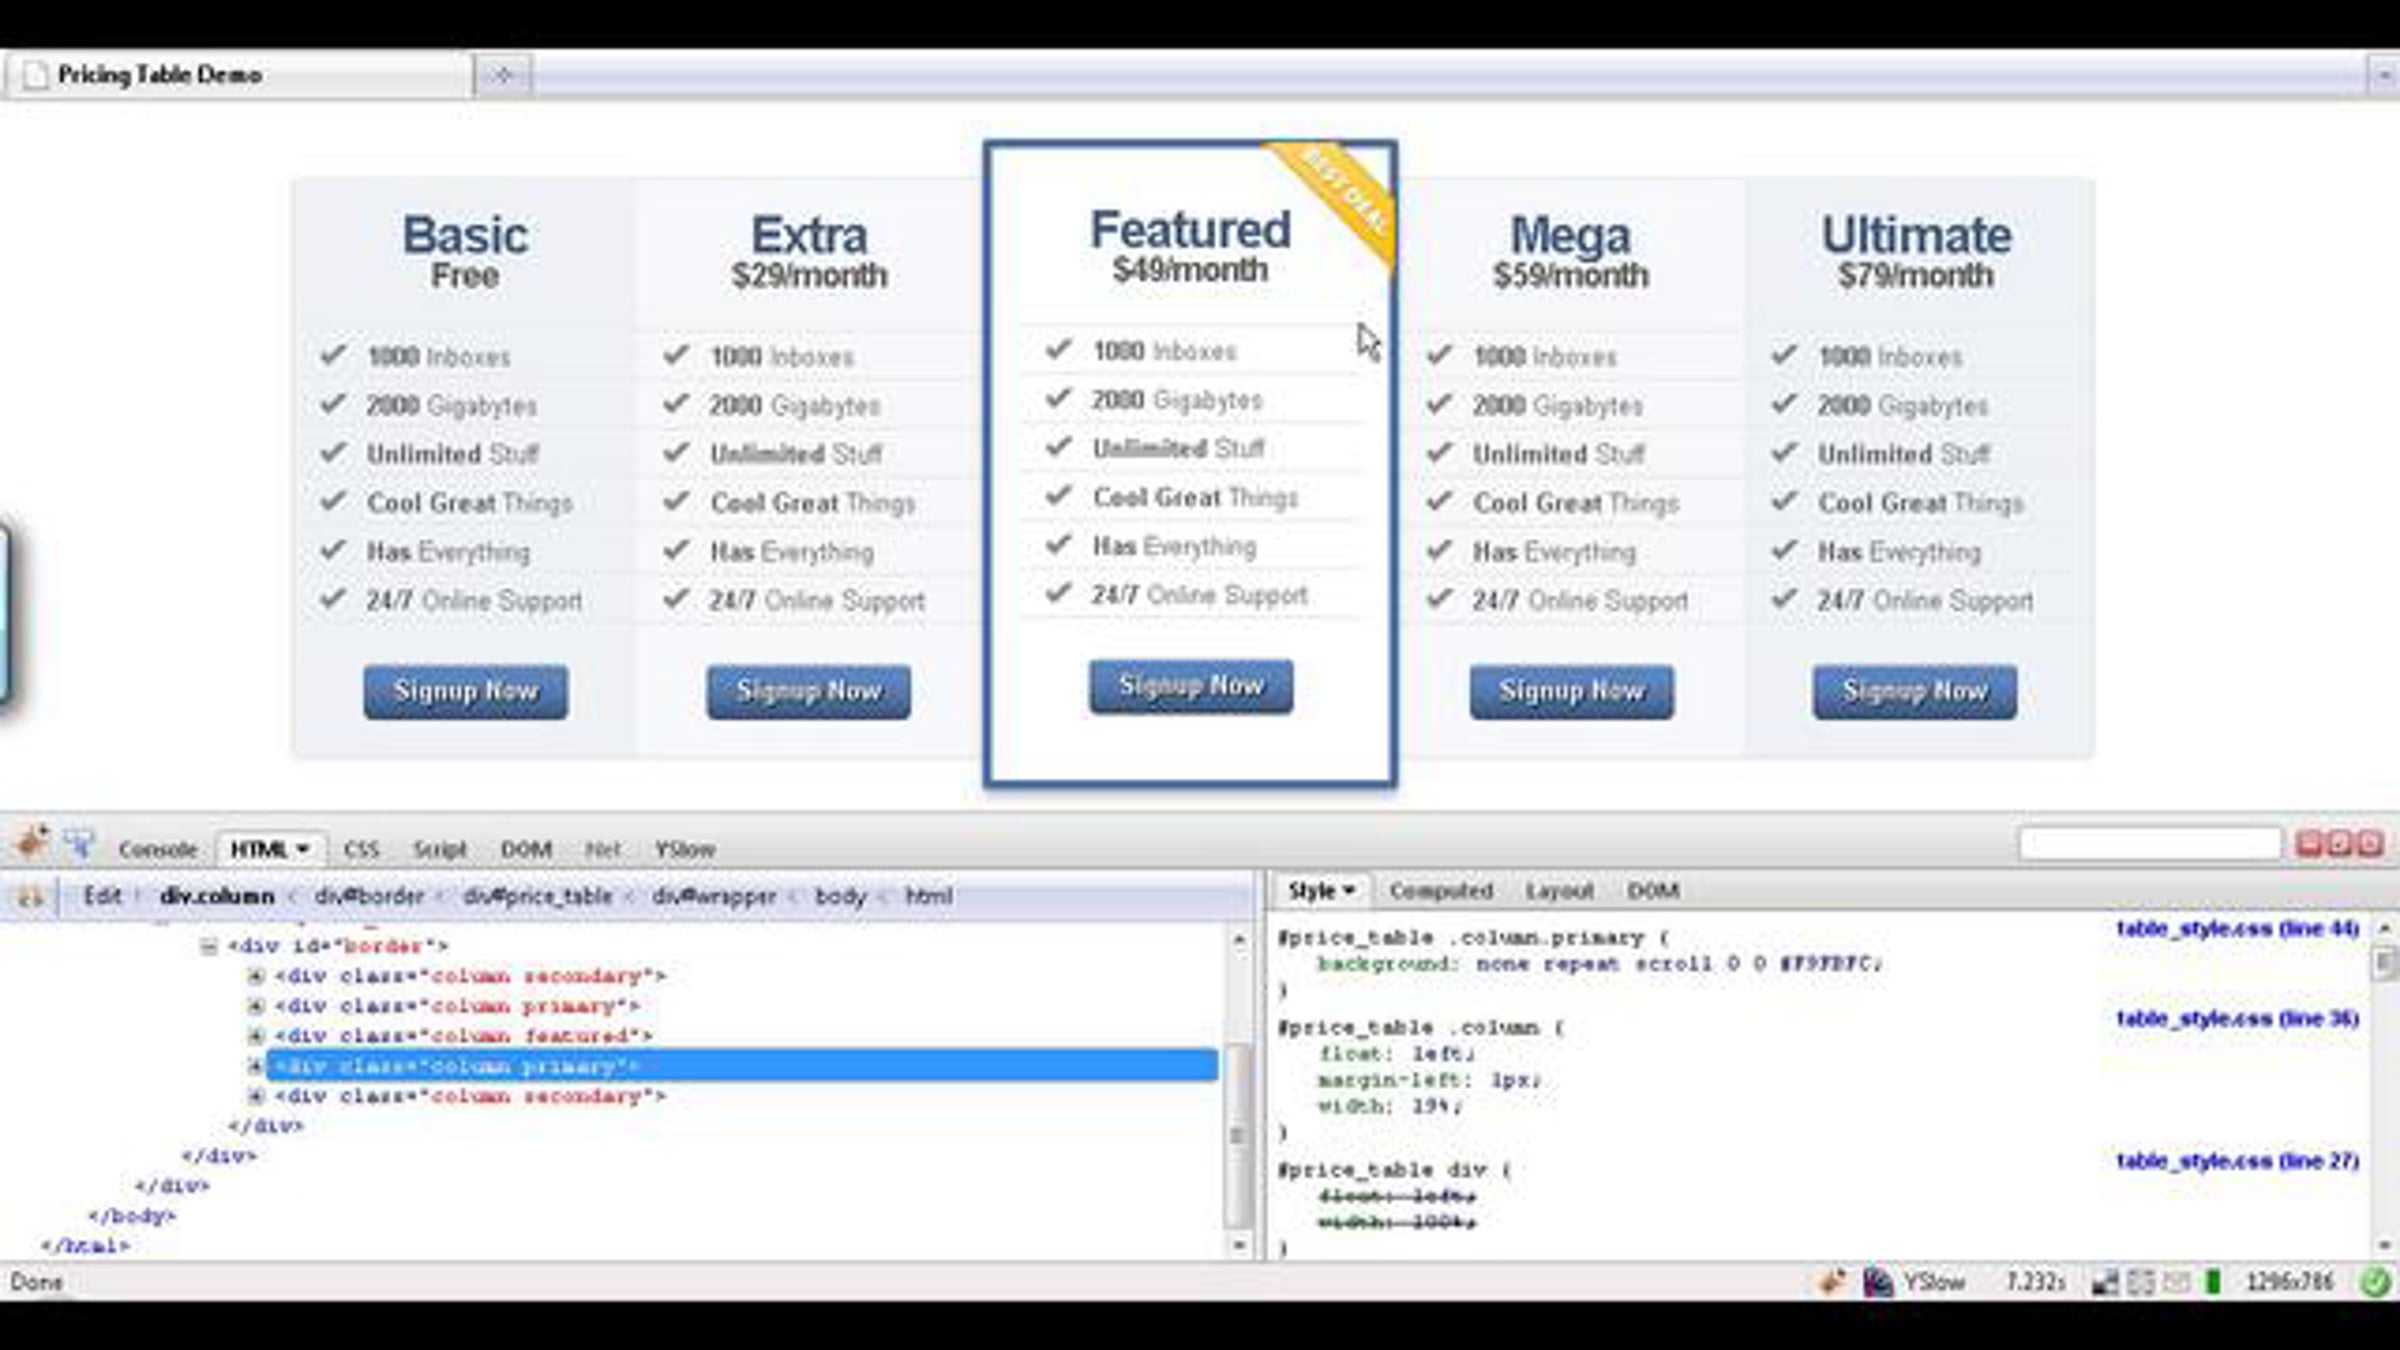
Task: Click the Featured plan heading
Action: click(x=1190, y=230)
